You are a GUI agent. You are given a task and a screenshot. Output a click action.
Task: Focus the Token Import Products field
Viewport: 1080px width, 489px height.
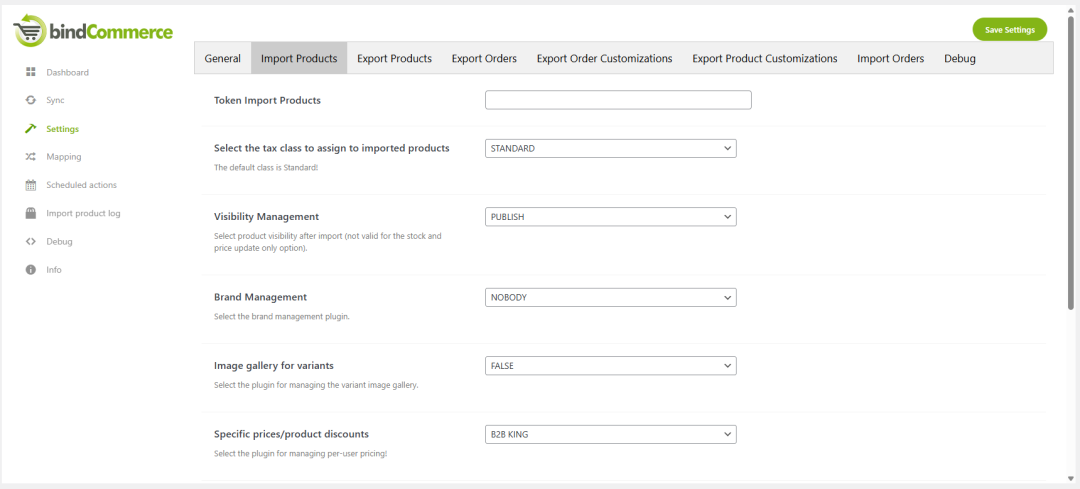coord(618,100)
